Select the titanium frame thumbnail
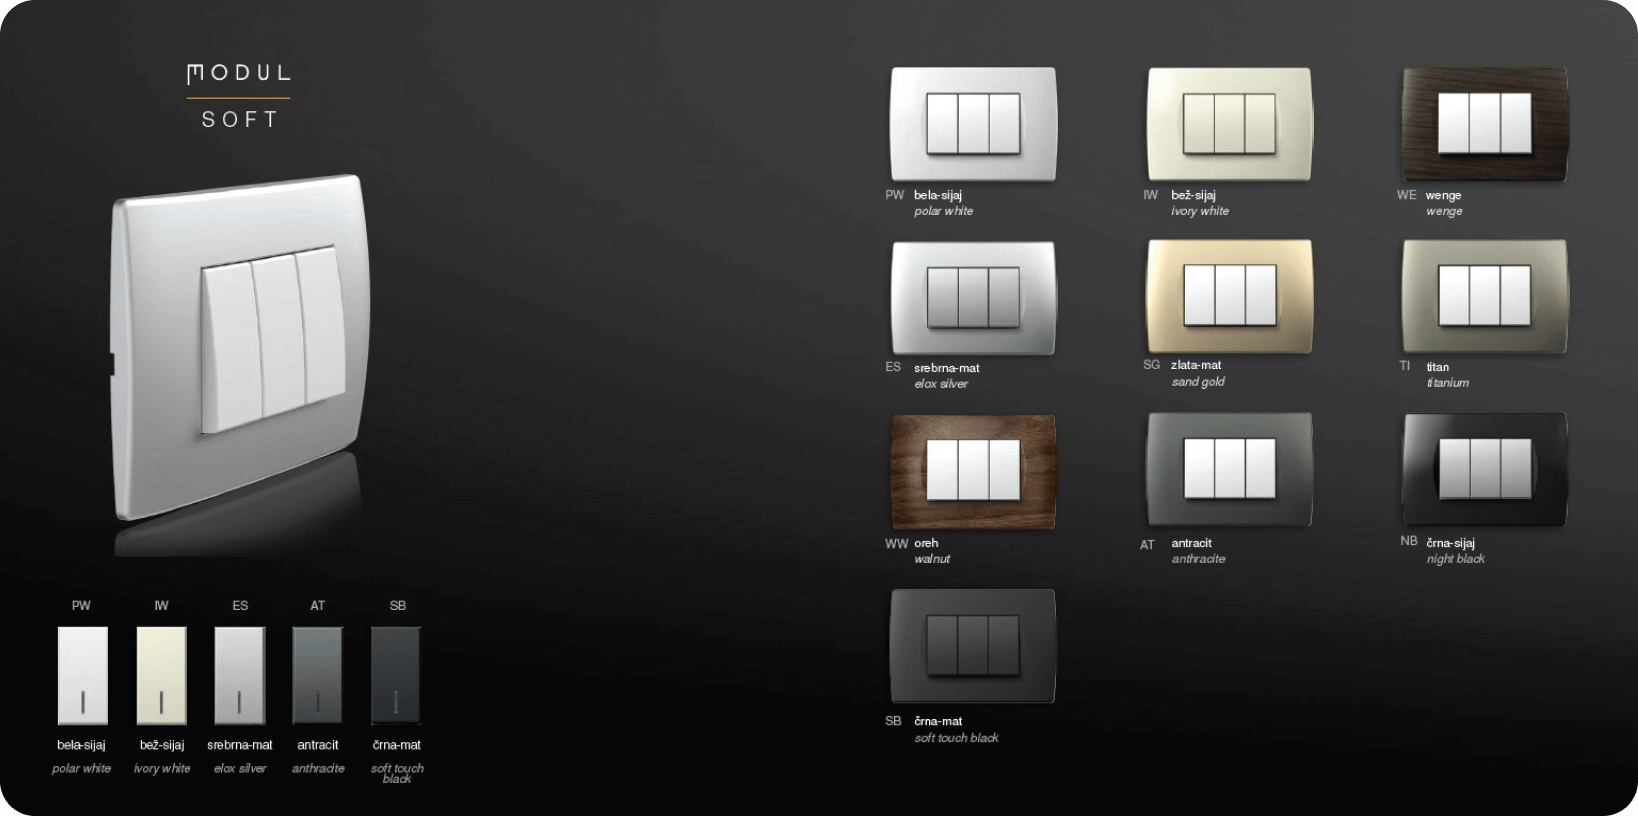This screenshot has width=1638, height=816. coord(1485,296)
